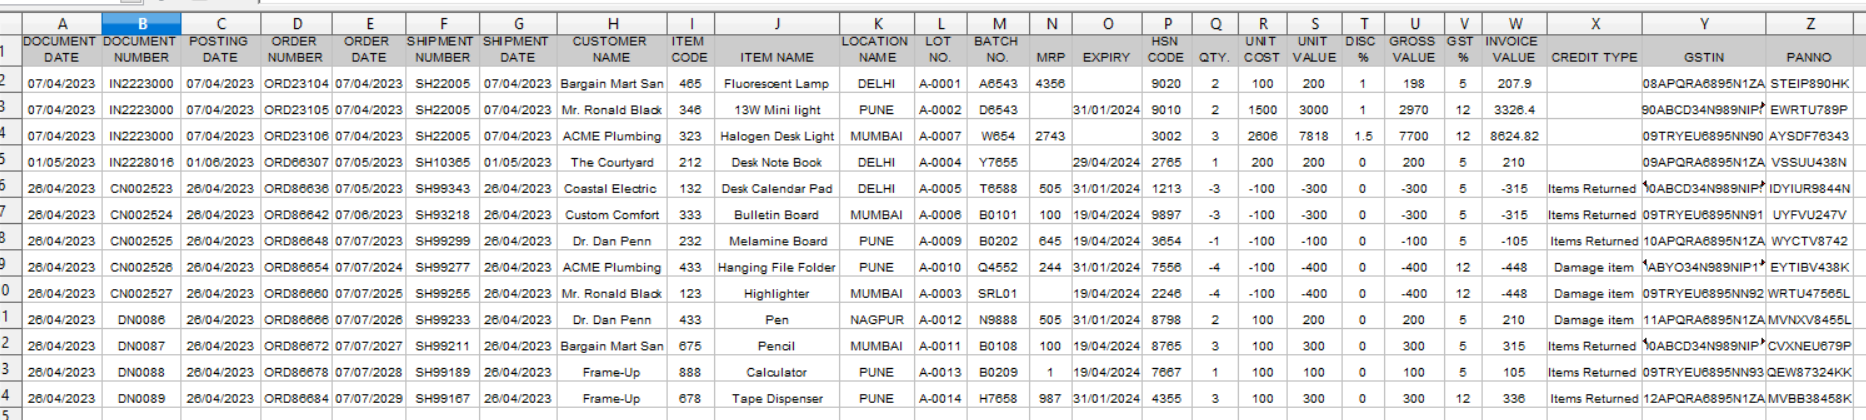
Task: Select the Bulletin Board cell
Action: 777,215
